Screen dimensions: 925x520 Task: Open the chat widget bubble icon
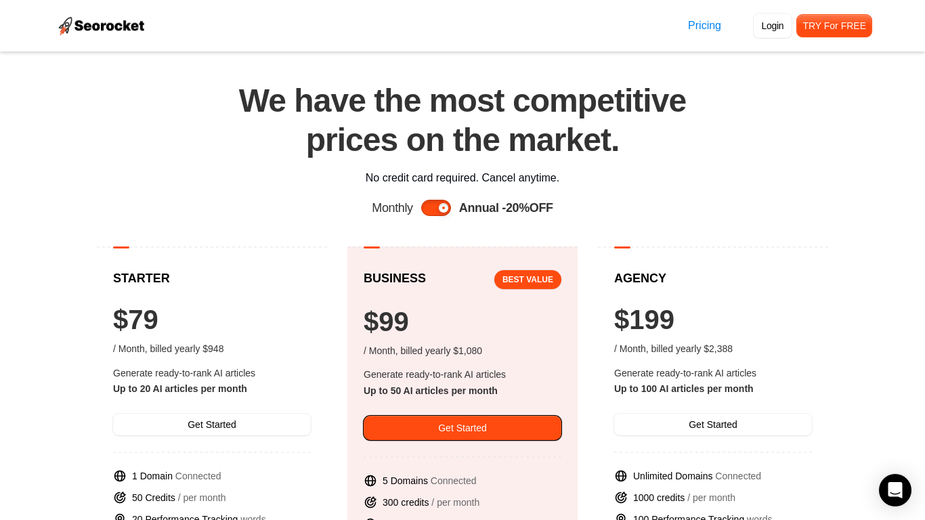[x=895, y=490]
